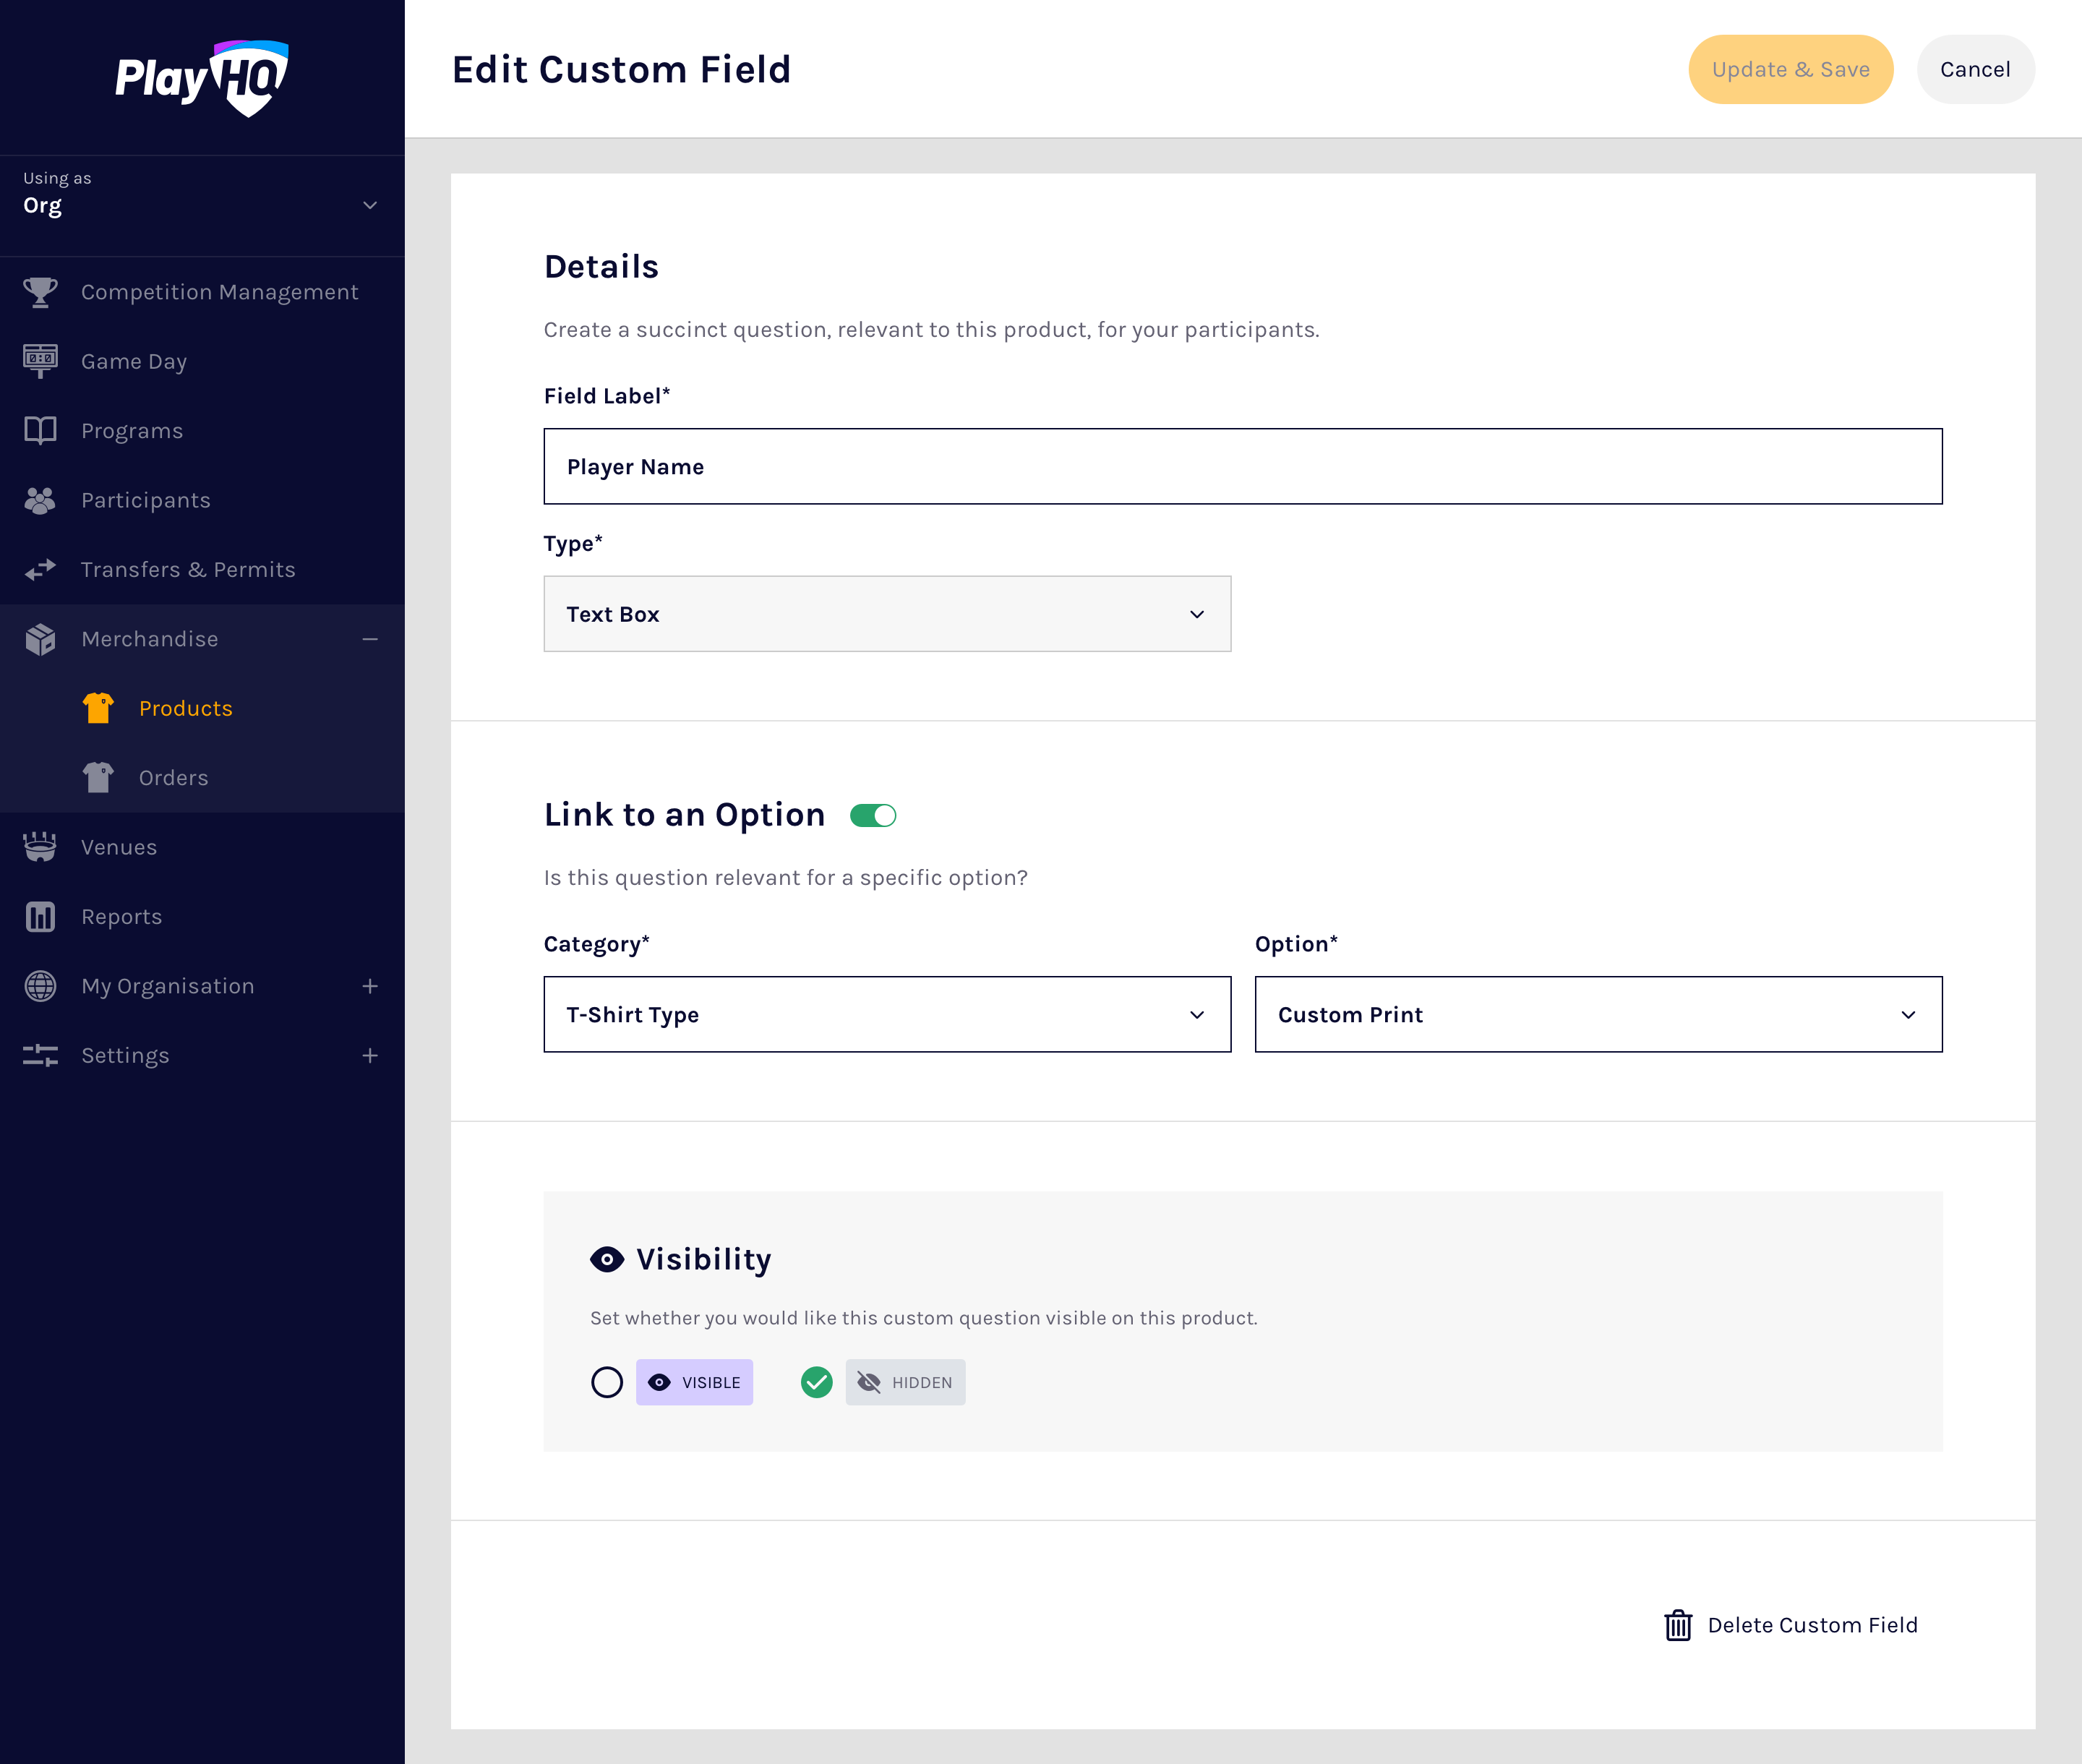The width and height of the screenshot is (2082, 1764).
Task: Go to Products in Merchandise menu
Action: (x=185, y=708)
